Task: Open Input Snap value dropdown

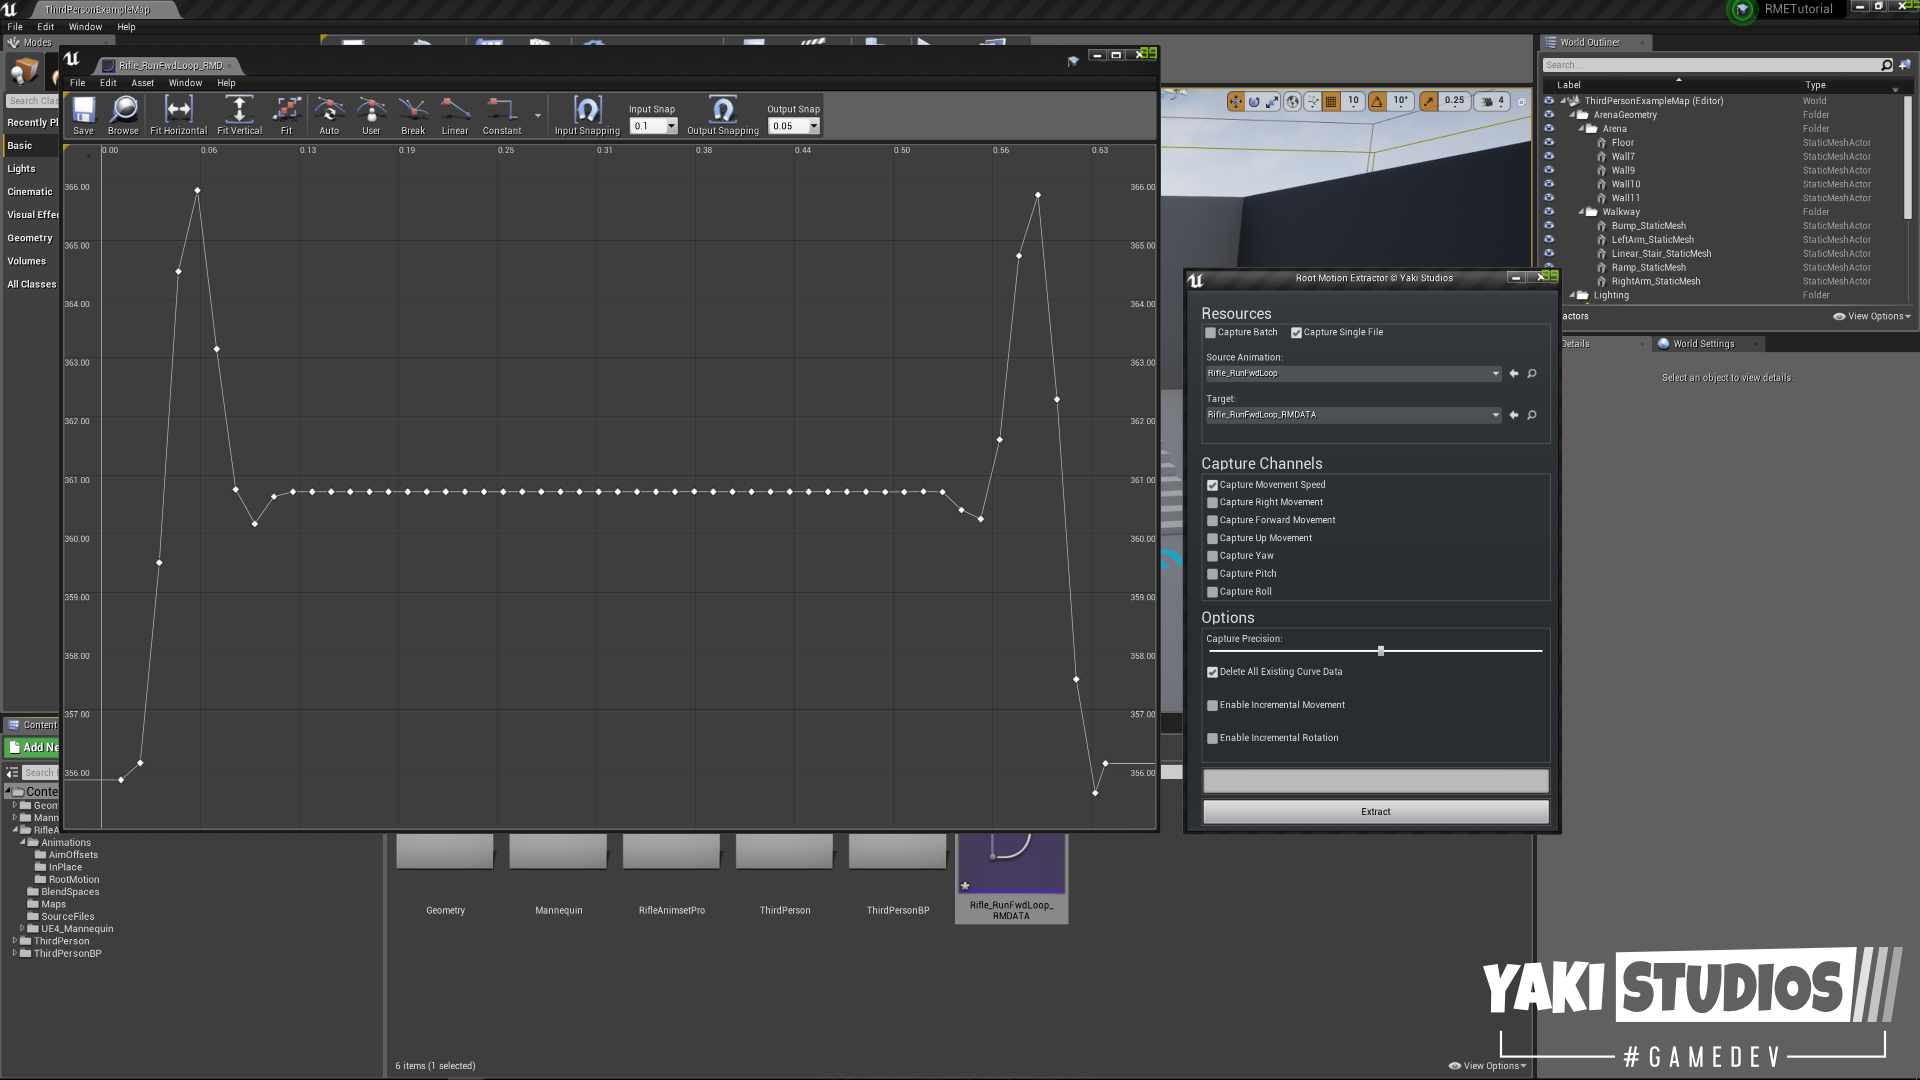Action: (672, 126)
